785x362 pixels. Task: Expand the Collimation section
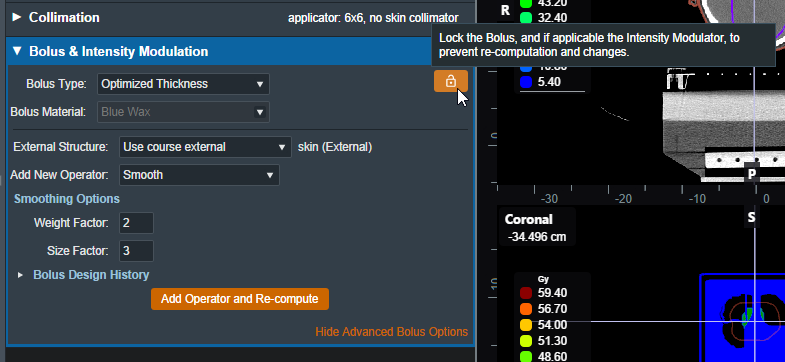pyautogui.click(x=17, y=18)
